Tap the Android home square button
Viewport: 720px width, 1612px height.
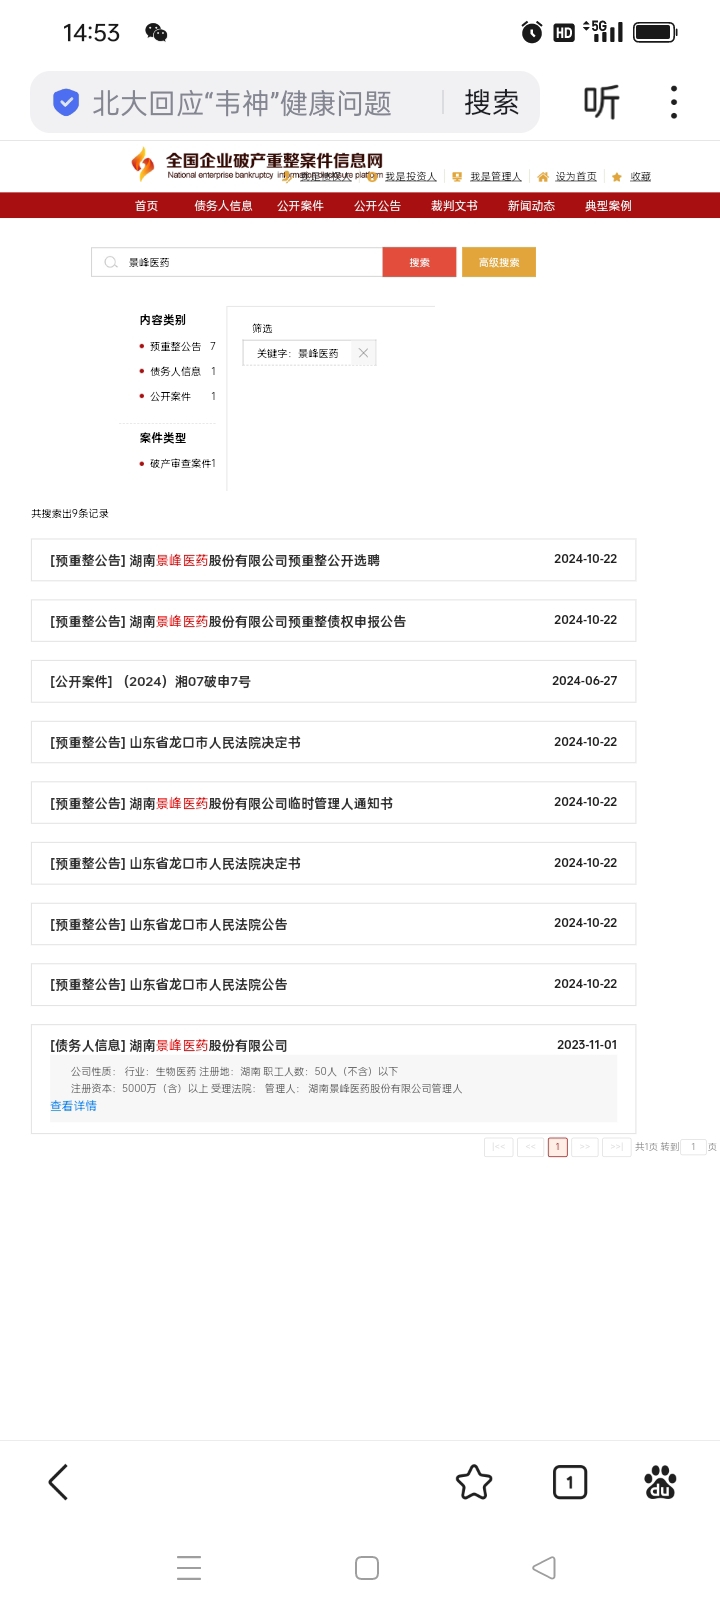pos(367,1567)
